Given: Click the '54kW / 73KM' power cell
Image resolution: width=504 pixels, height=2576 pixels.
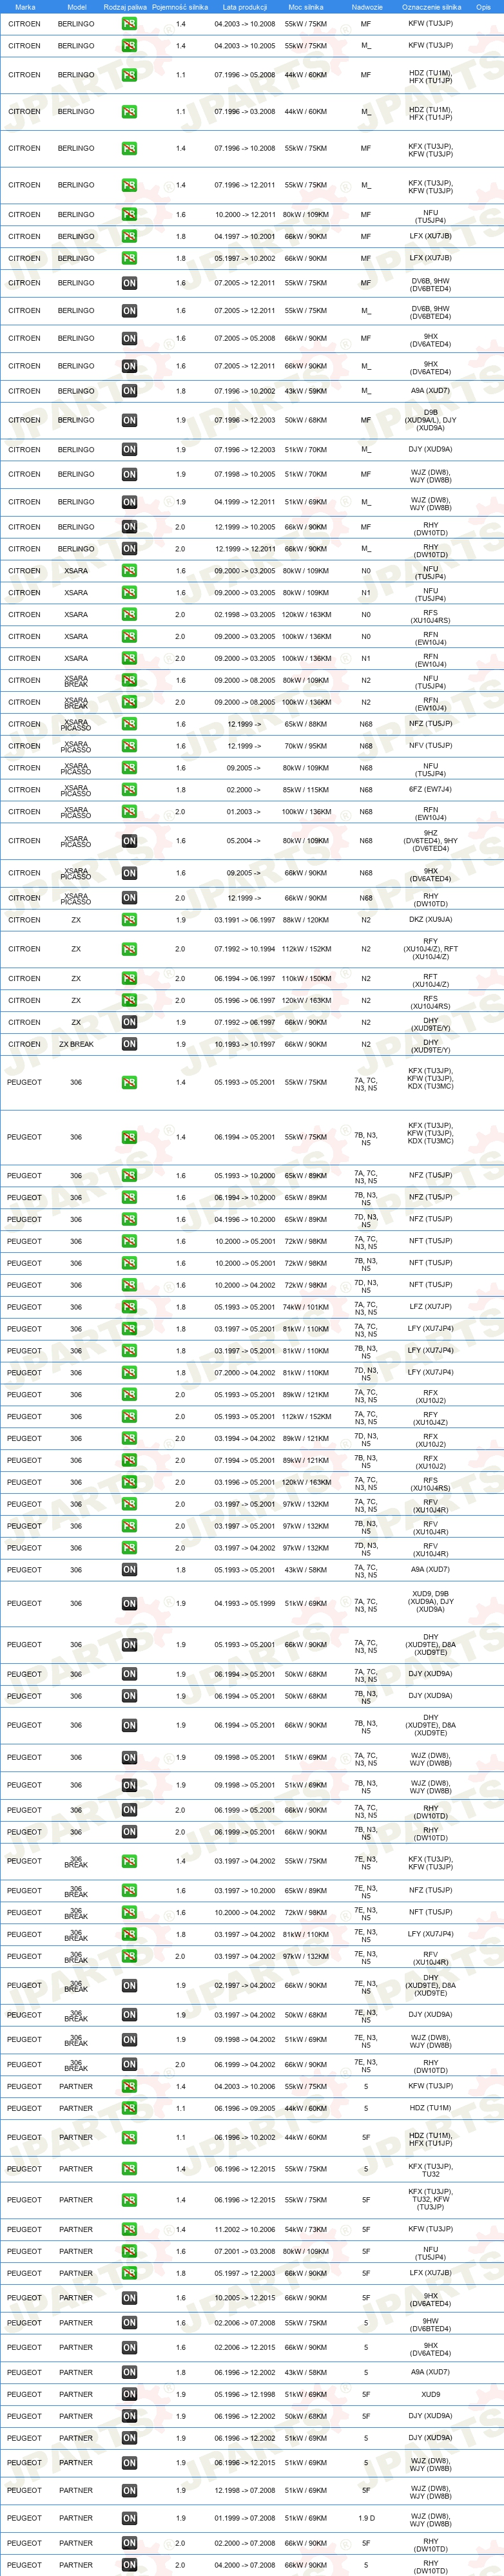Looking at the screenshot, I should click(306, 2229).
